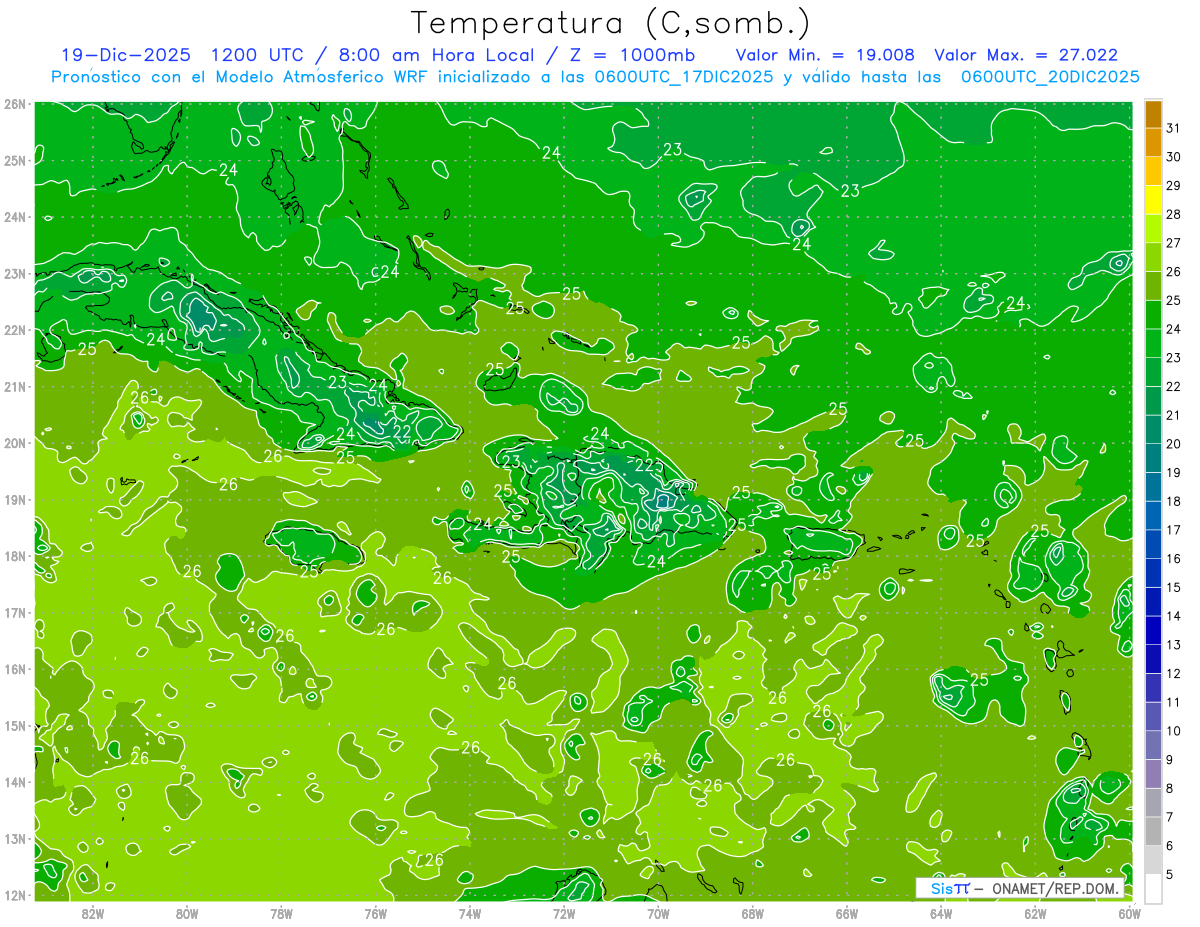
Task: Select the teal swatch between 19 and 20
Action: point(1153,458)
